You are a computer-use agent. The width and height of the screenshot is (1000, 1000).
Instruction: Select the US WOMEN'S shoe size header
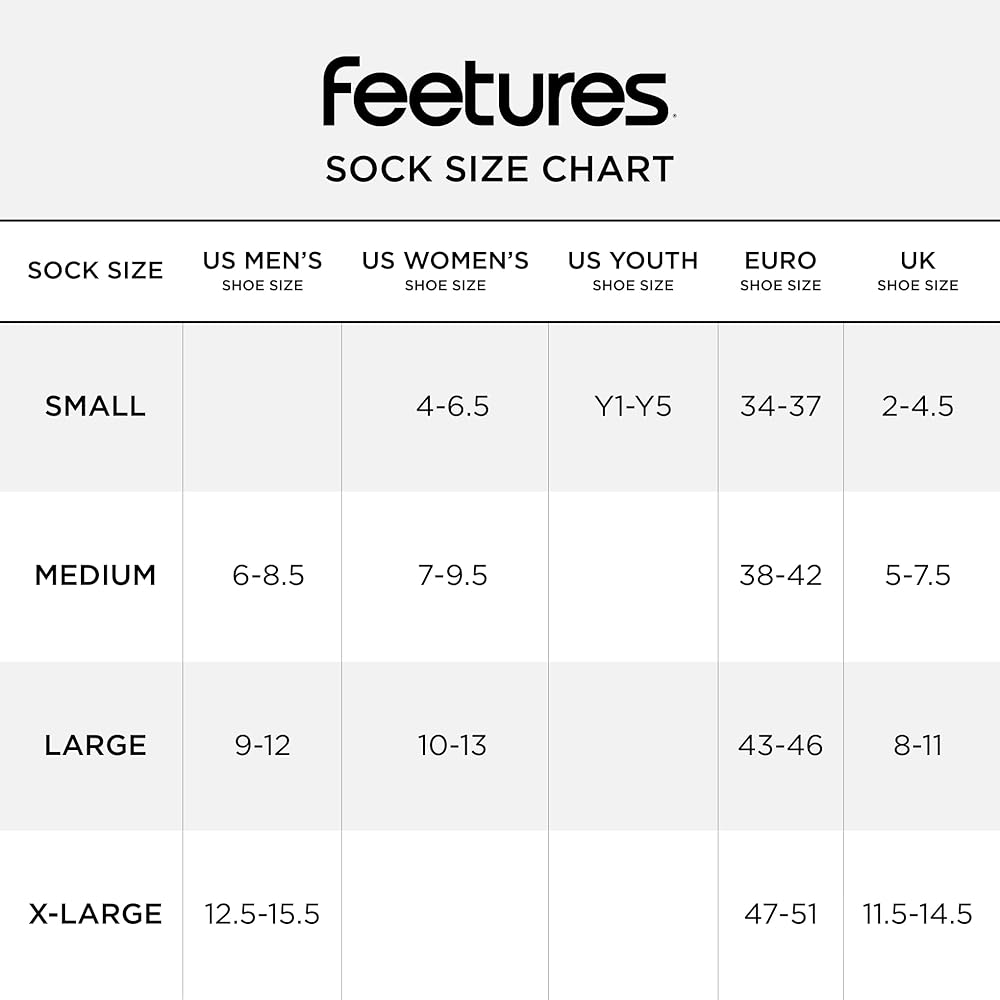[x=445, y=270]
